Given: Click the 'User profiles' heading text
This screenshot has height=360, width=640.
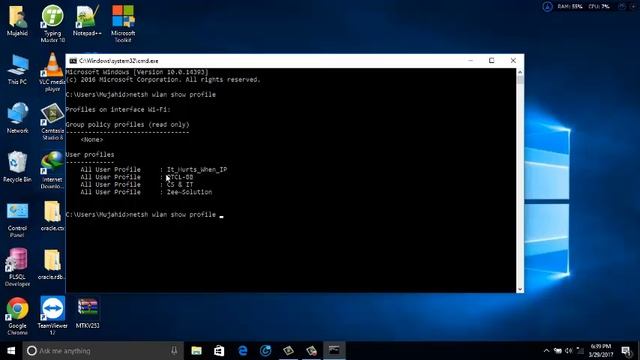Looking at the screenshot, I should pyautogui.click(x=90, y=155).
